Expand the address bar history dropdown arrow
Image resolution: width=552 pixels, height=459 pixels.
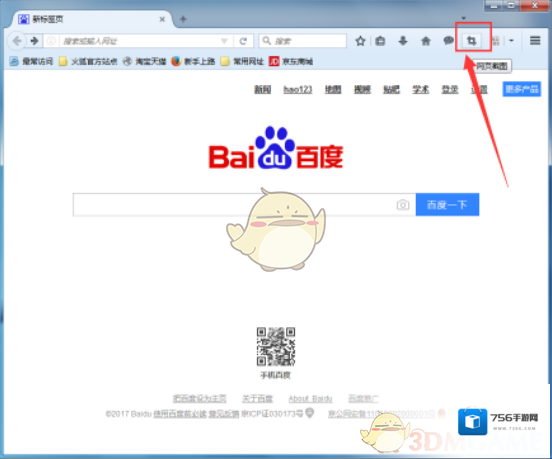click(224, 41)
